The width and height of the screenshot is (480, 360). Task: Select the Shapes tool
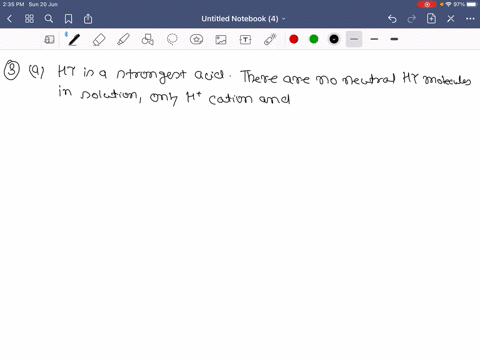click(148, 40)
